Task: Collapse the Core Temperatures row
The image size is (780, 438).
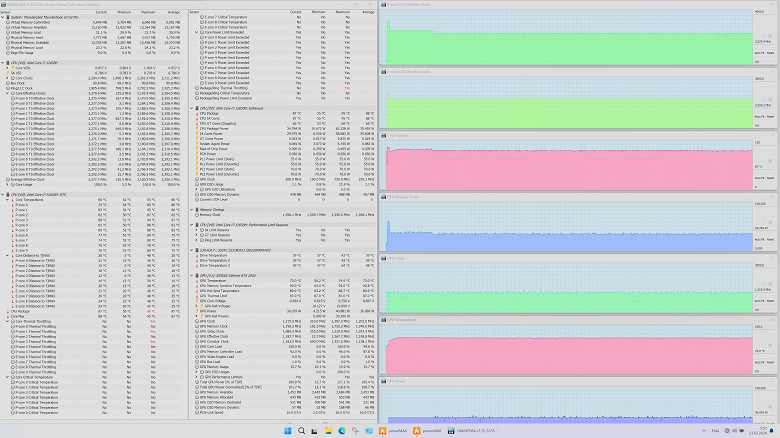Action: click(x=7, y=200)
